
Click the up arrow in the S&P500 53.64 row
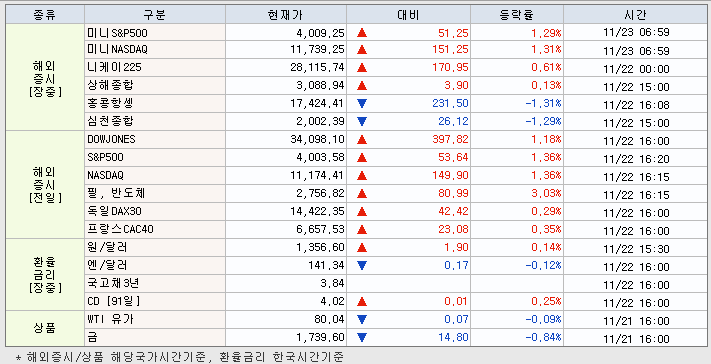(x=362, y=158)
